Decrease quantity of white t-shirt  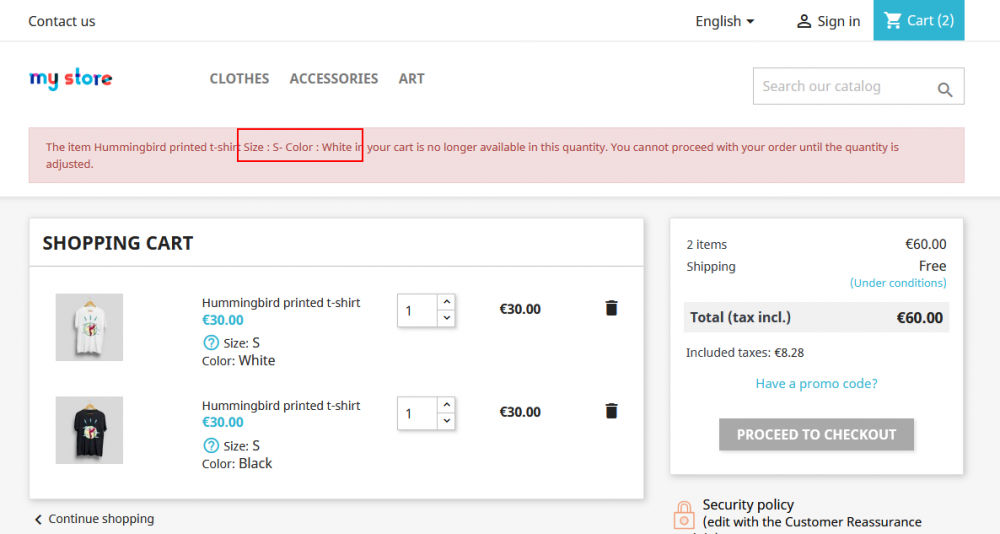(446, 318)
